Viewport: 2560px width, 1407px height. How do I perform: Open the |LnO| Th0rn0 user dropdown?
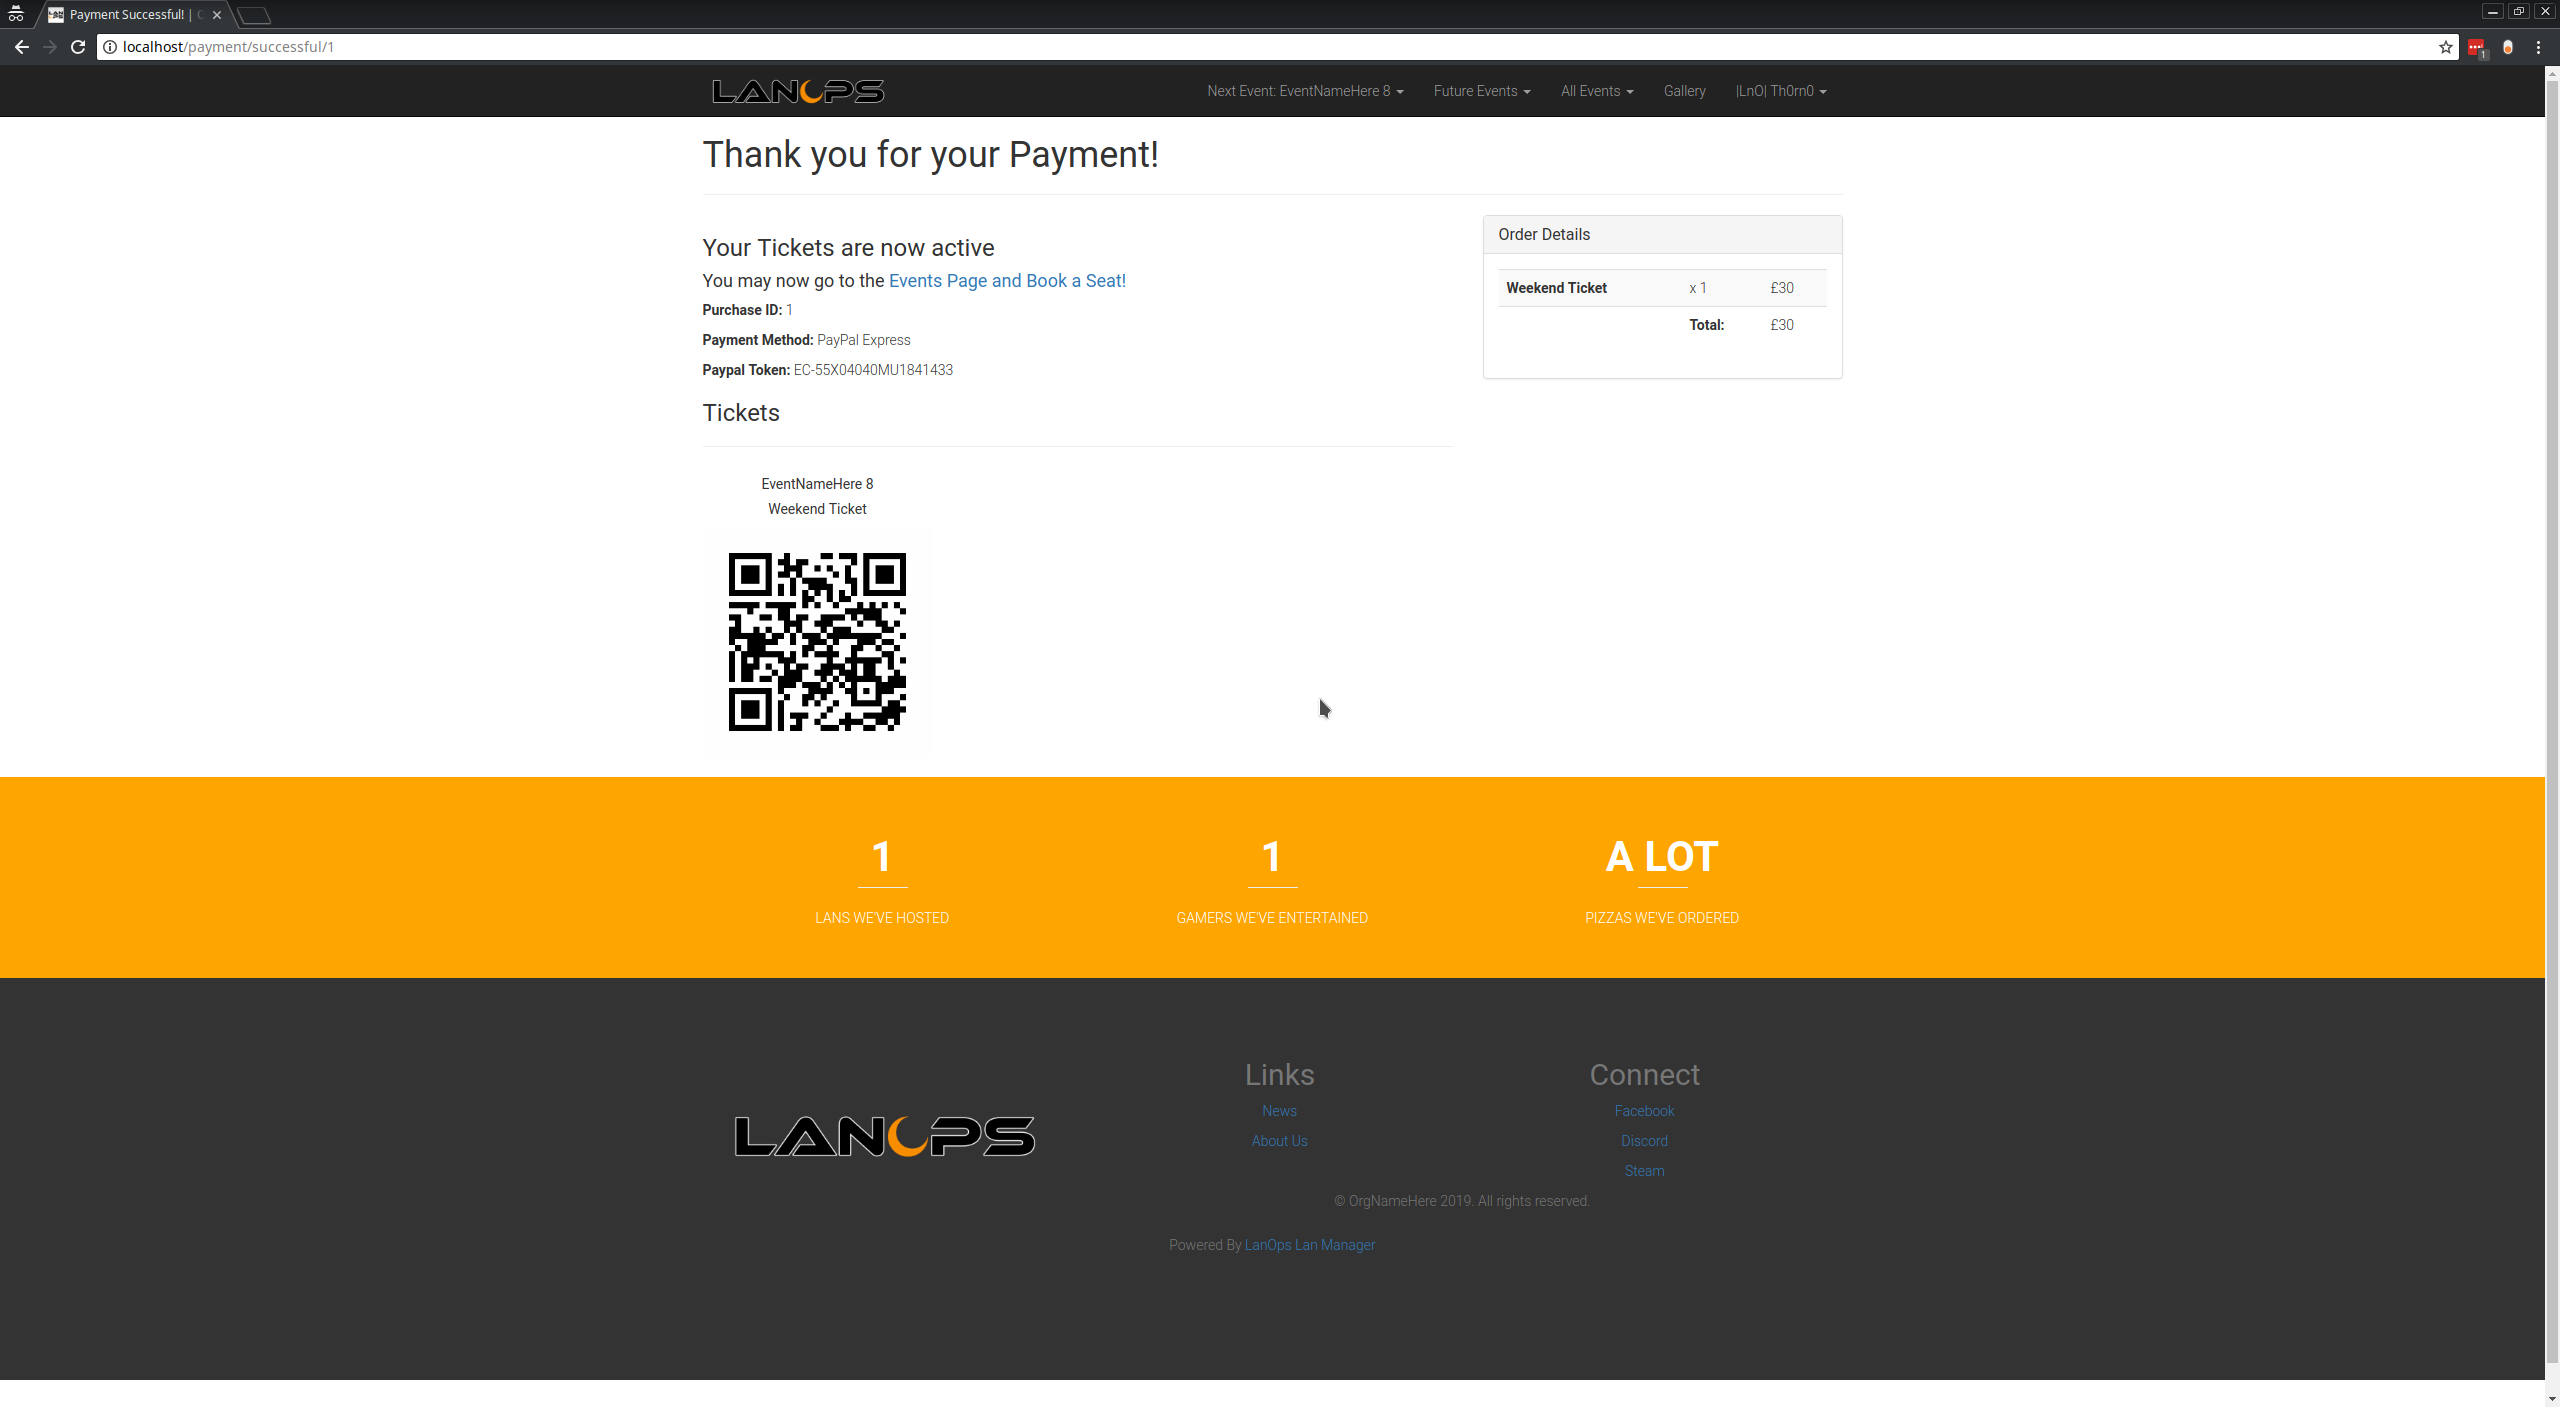(1780, 91)
